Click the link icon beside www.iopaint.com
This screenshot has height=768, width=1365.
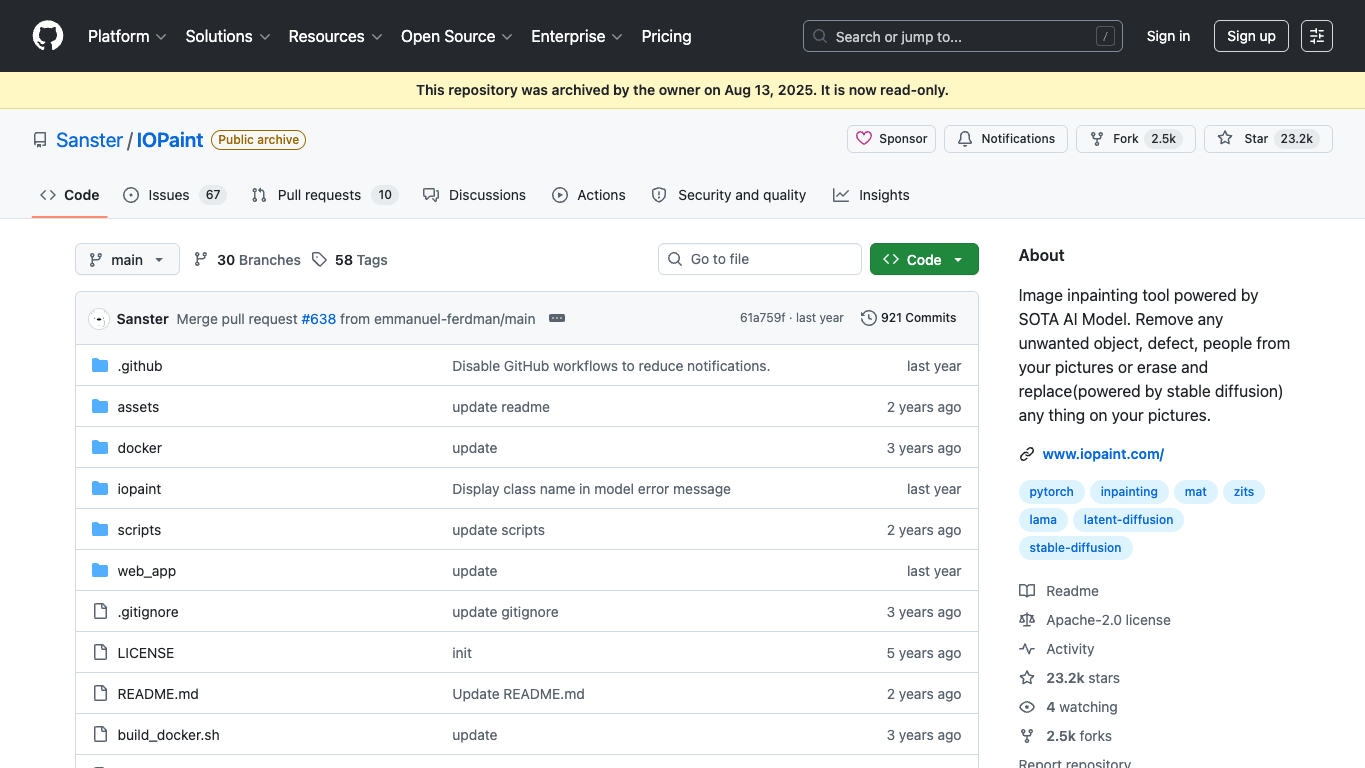[x=1027, y=454]
